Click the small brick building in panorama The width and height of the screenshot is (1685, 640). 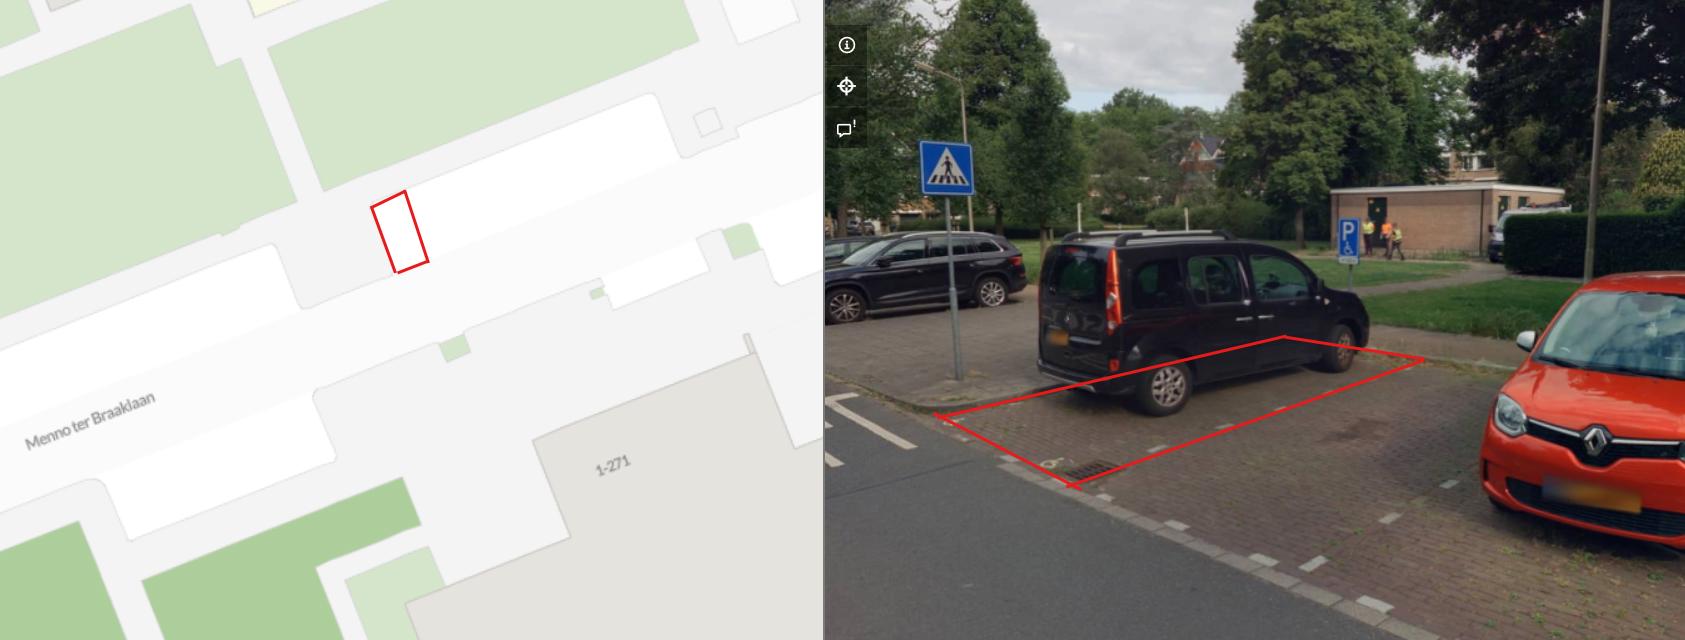click(x=1446, y=220)
